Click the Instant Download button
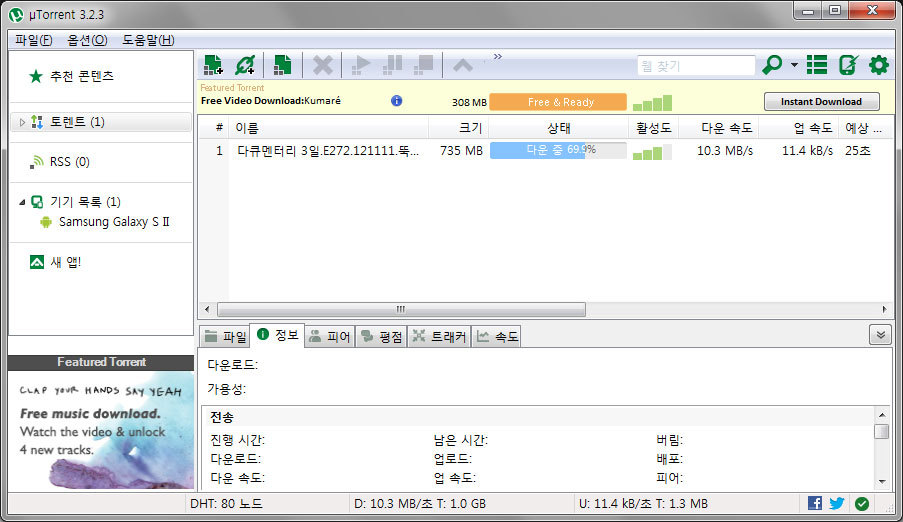Viewport: 903px width, 522px height. pyautogui.click(x=821, y=101)
